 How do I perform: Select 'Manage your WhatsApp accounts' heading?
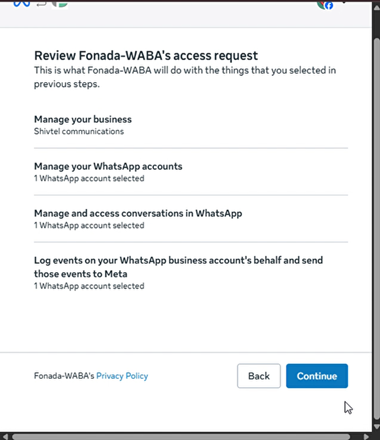tap(108, 166)
